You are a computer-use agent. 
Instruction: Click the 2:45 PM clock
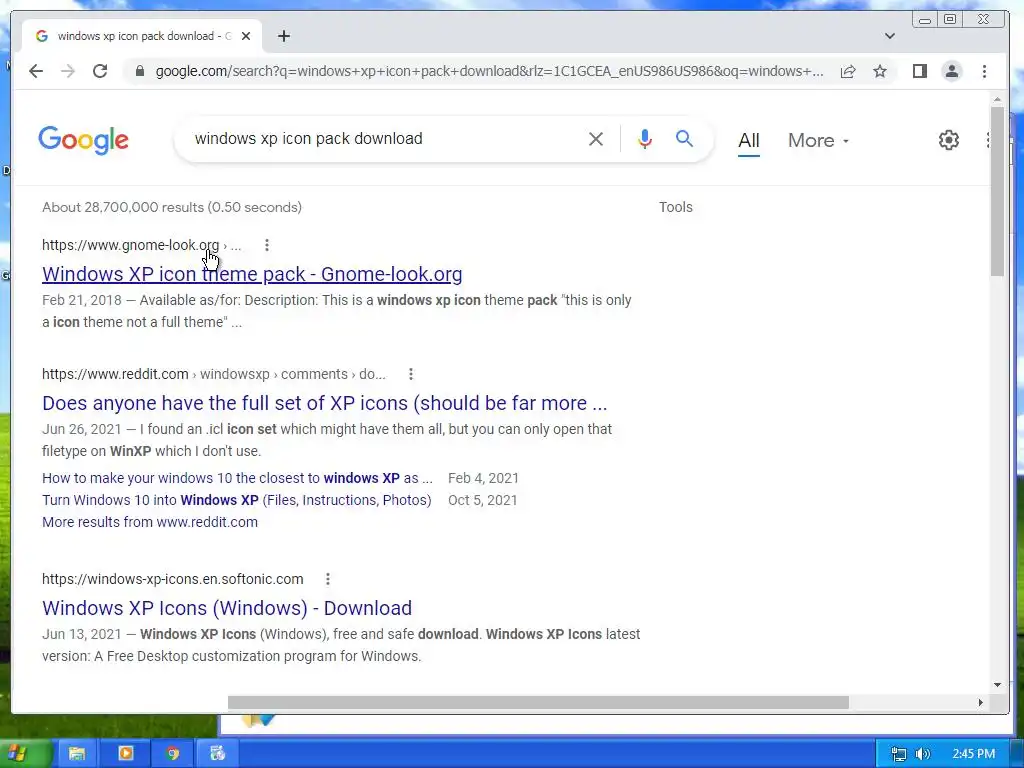pyautogui.click(x=974, y=754)
